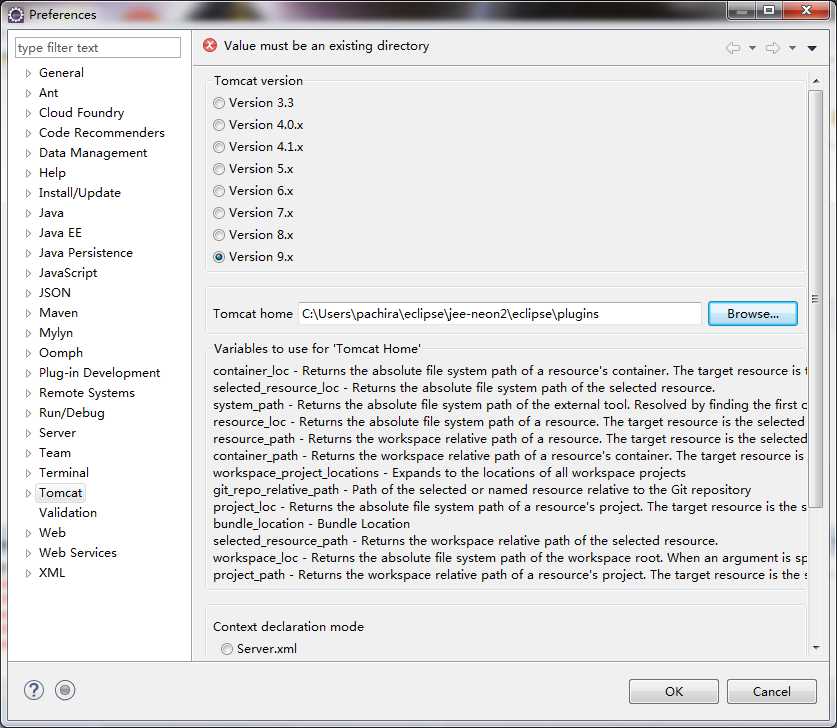Click the type filter text field

pyautogui.click(x=98, y=48)
